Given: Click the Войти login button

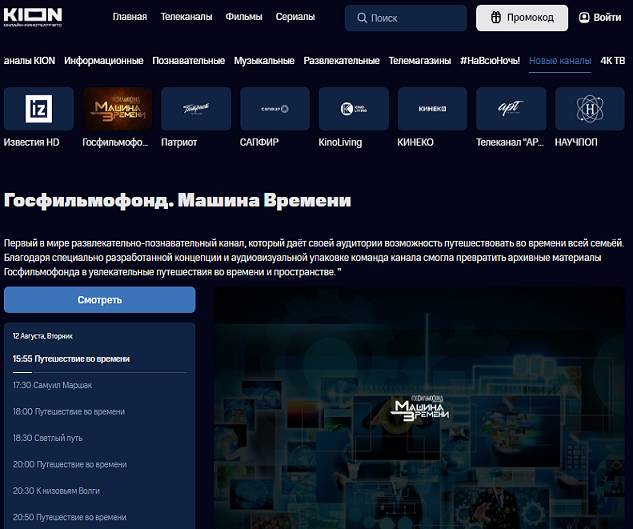Looking at the screenshot, I should [600, 17].
